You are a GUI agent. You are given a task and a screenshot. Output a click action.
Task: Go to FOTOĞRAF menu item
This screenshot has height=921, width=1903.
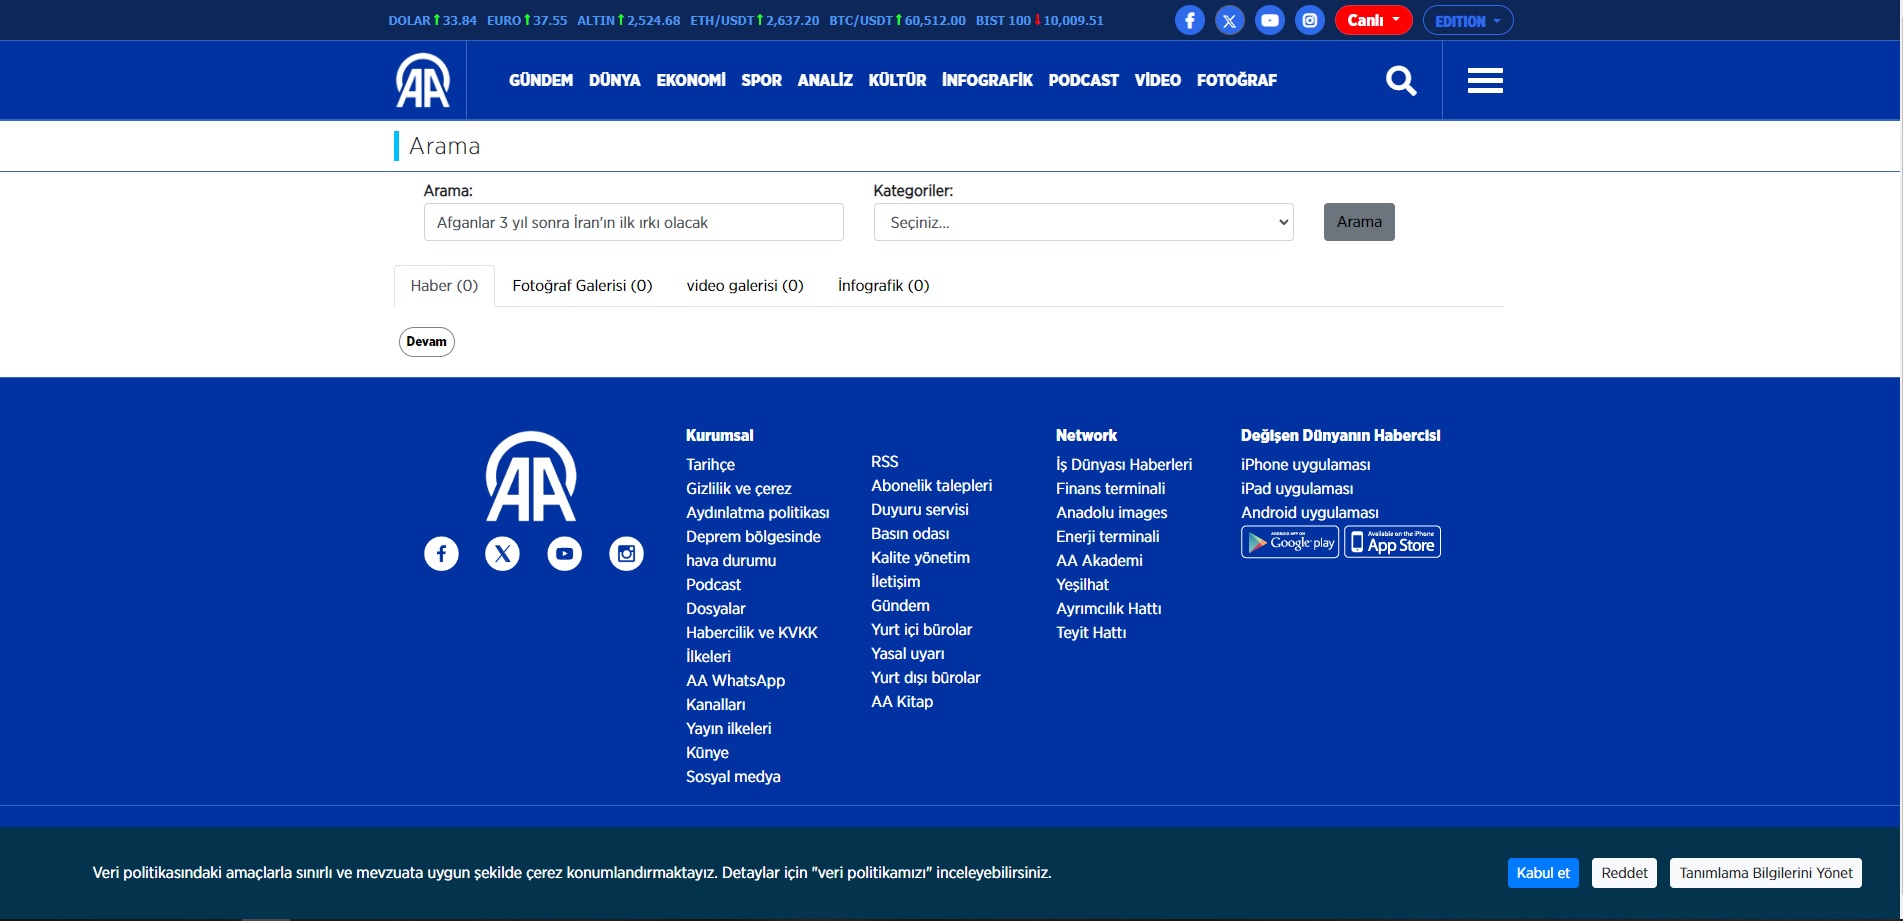pyautogui.click(x=1236, y=80)
